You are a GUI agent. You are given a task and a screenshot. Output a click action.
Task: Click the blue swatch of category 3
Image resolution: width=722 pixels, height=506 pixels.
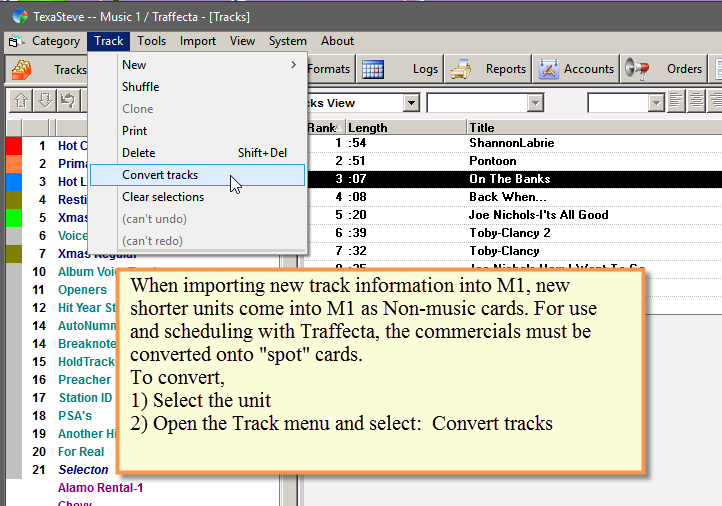click(x=14, y=182)
